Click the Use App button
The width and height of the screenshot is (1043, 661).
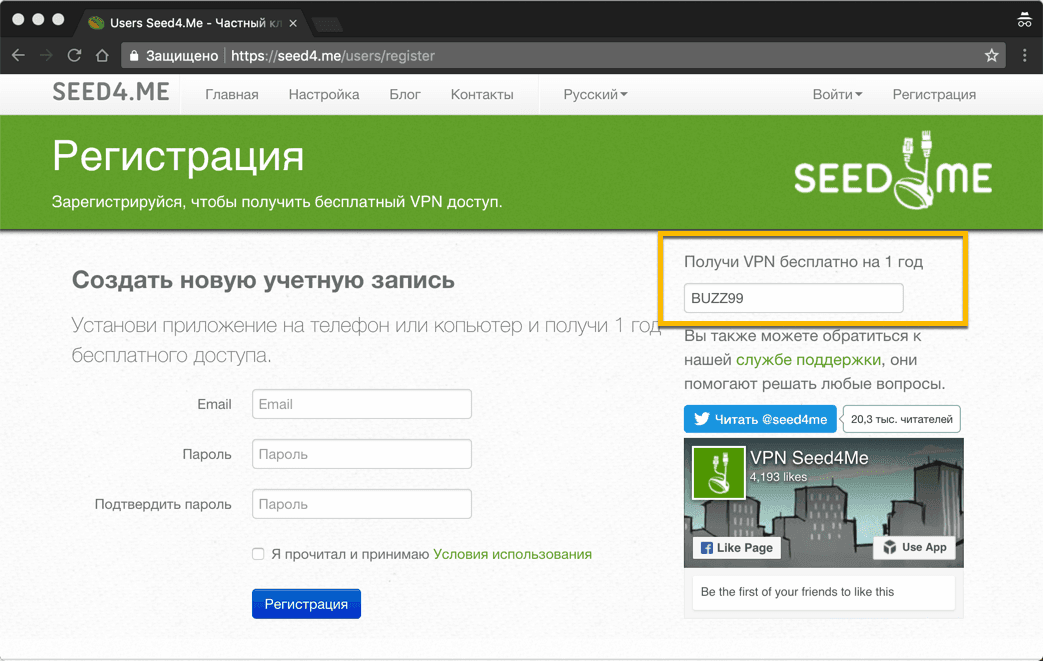click(915, 547)
